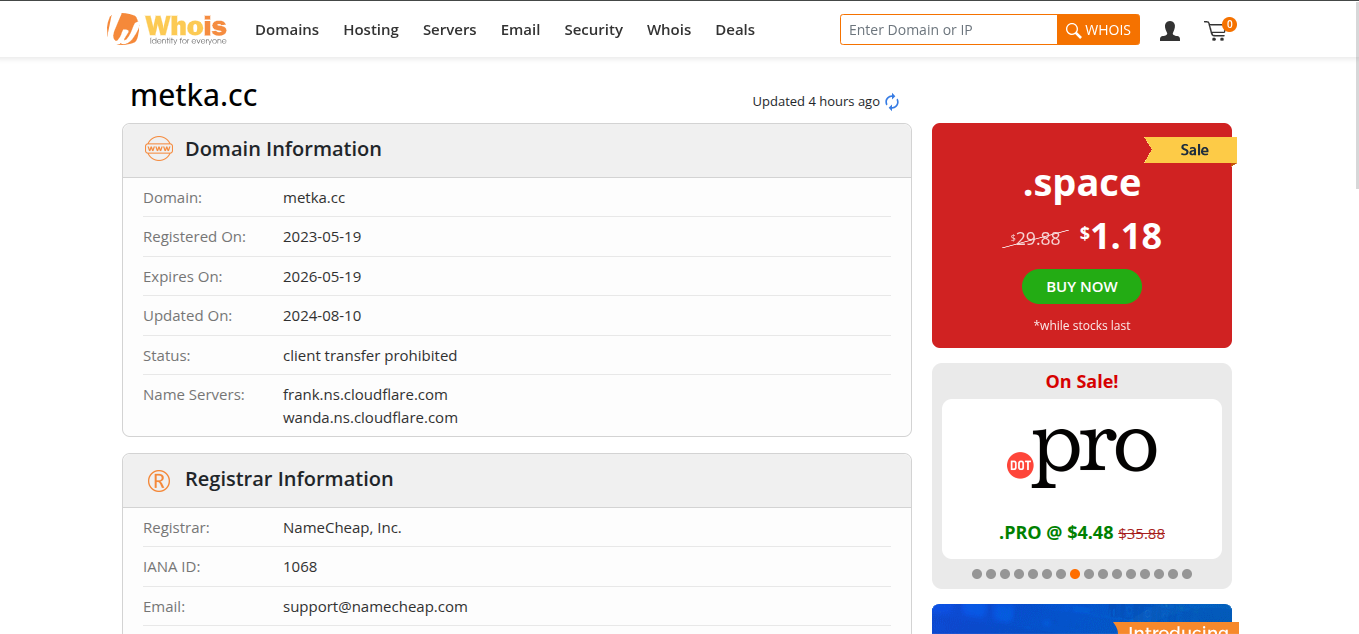Click name server wanda.ns.cloudflare.com
The width and height of the screenshot is (1359, 634).
click(x=370, y=418)
